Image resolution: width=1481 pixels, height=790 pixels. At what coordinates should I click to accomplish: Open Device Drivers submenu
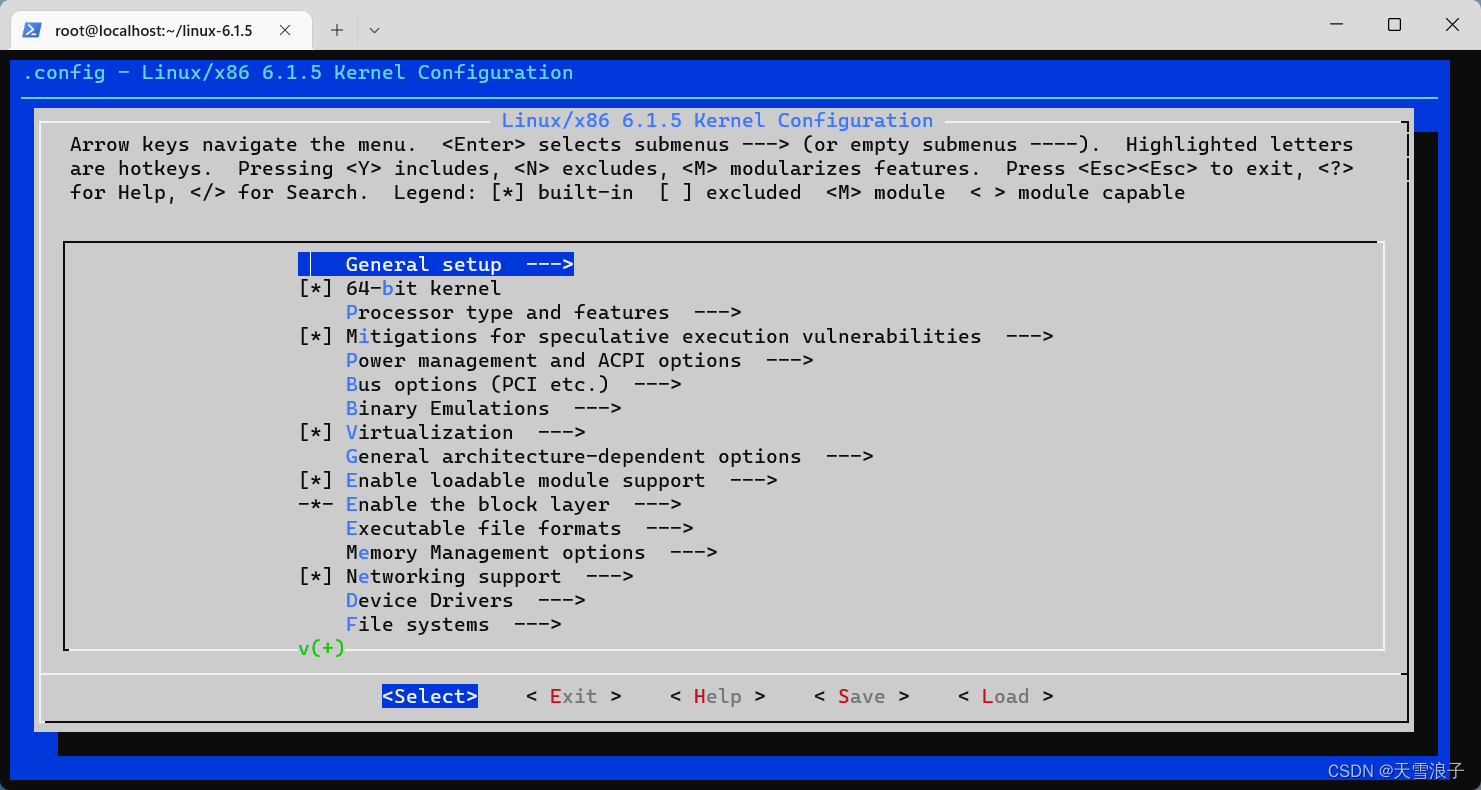[465, 600]
